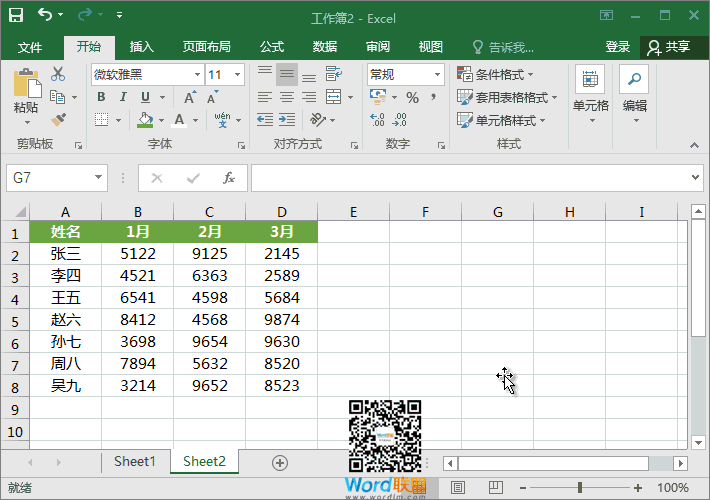
Task: Click the Decrease Indent icon
Action: click(265, 120)
